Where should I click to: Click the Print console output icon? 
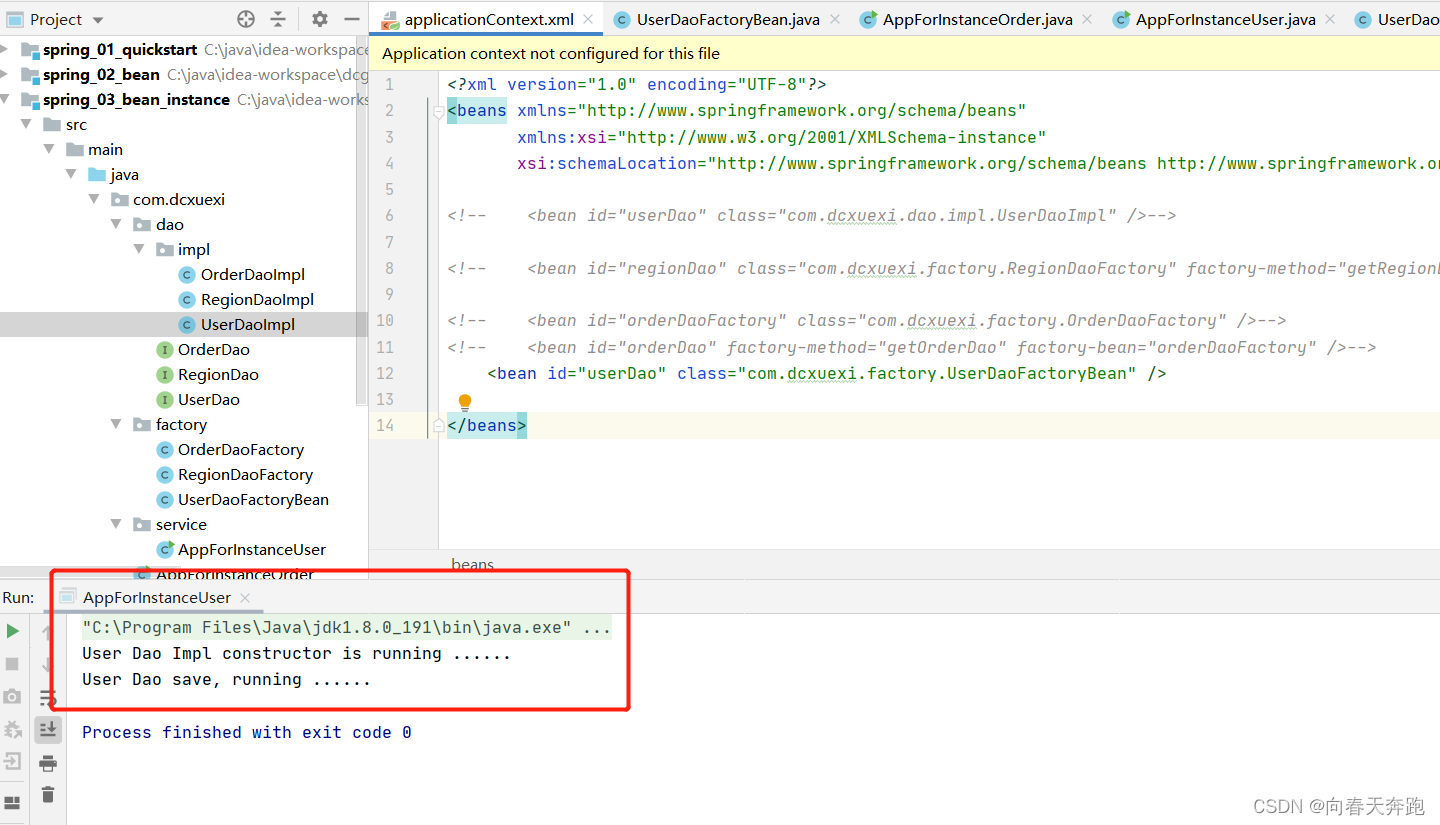click(47, 763)
